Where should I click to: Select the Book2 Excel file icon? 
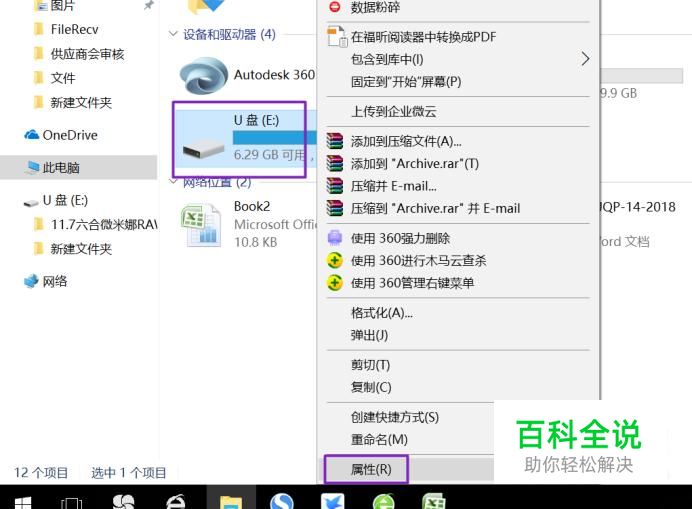[201, 225]
